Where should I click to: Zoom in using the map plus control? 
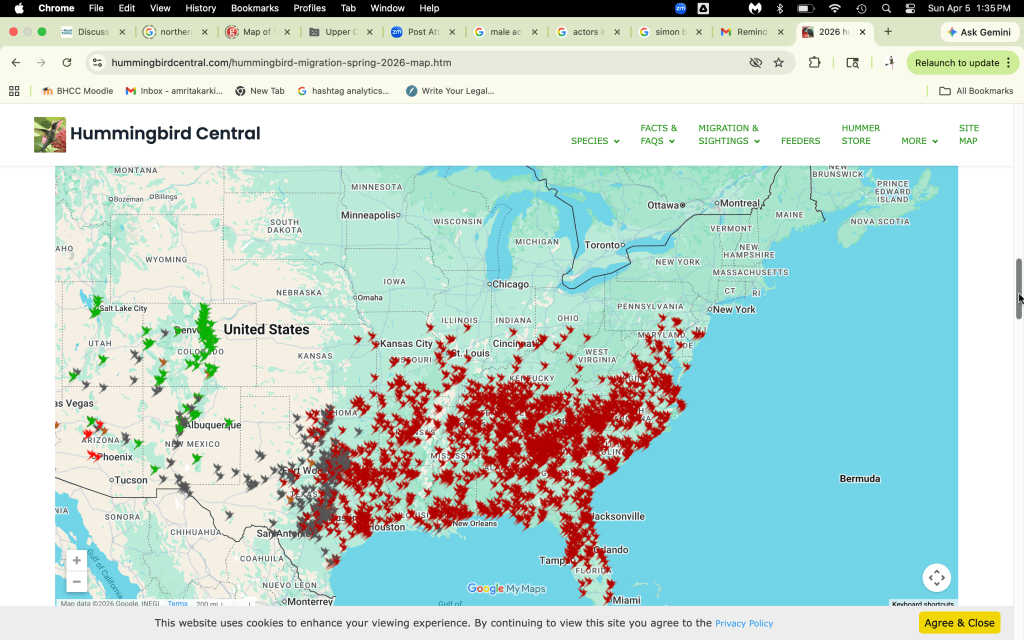pyautogui.click(x=75, y=560)
